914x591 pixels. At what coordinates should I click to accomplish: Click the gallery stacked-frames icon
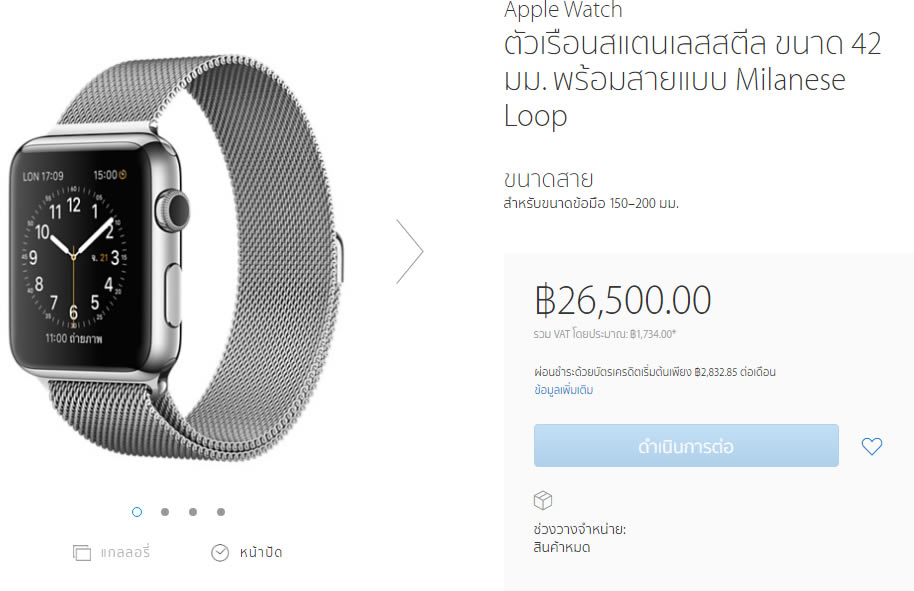coord(82,552)
